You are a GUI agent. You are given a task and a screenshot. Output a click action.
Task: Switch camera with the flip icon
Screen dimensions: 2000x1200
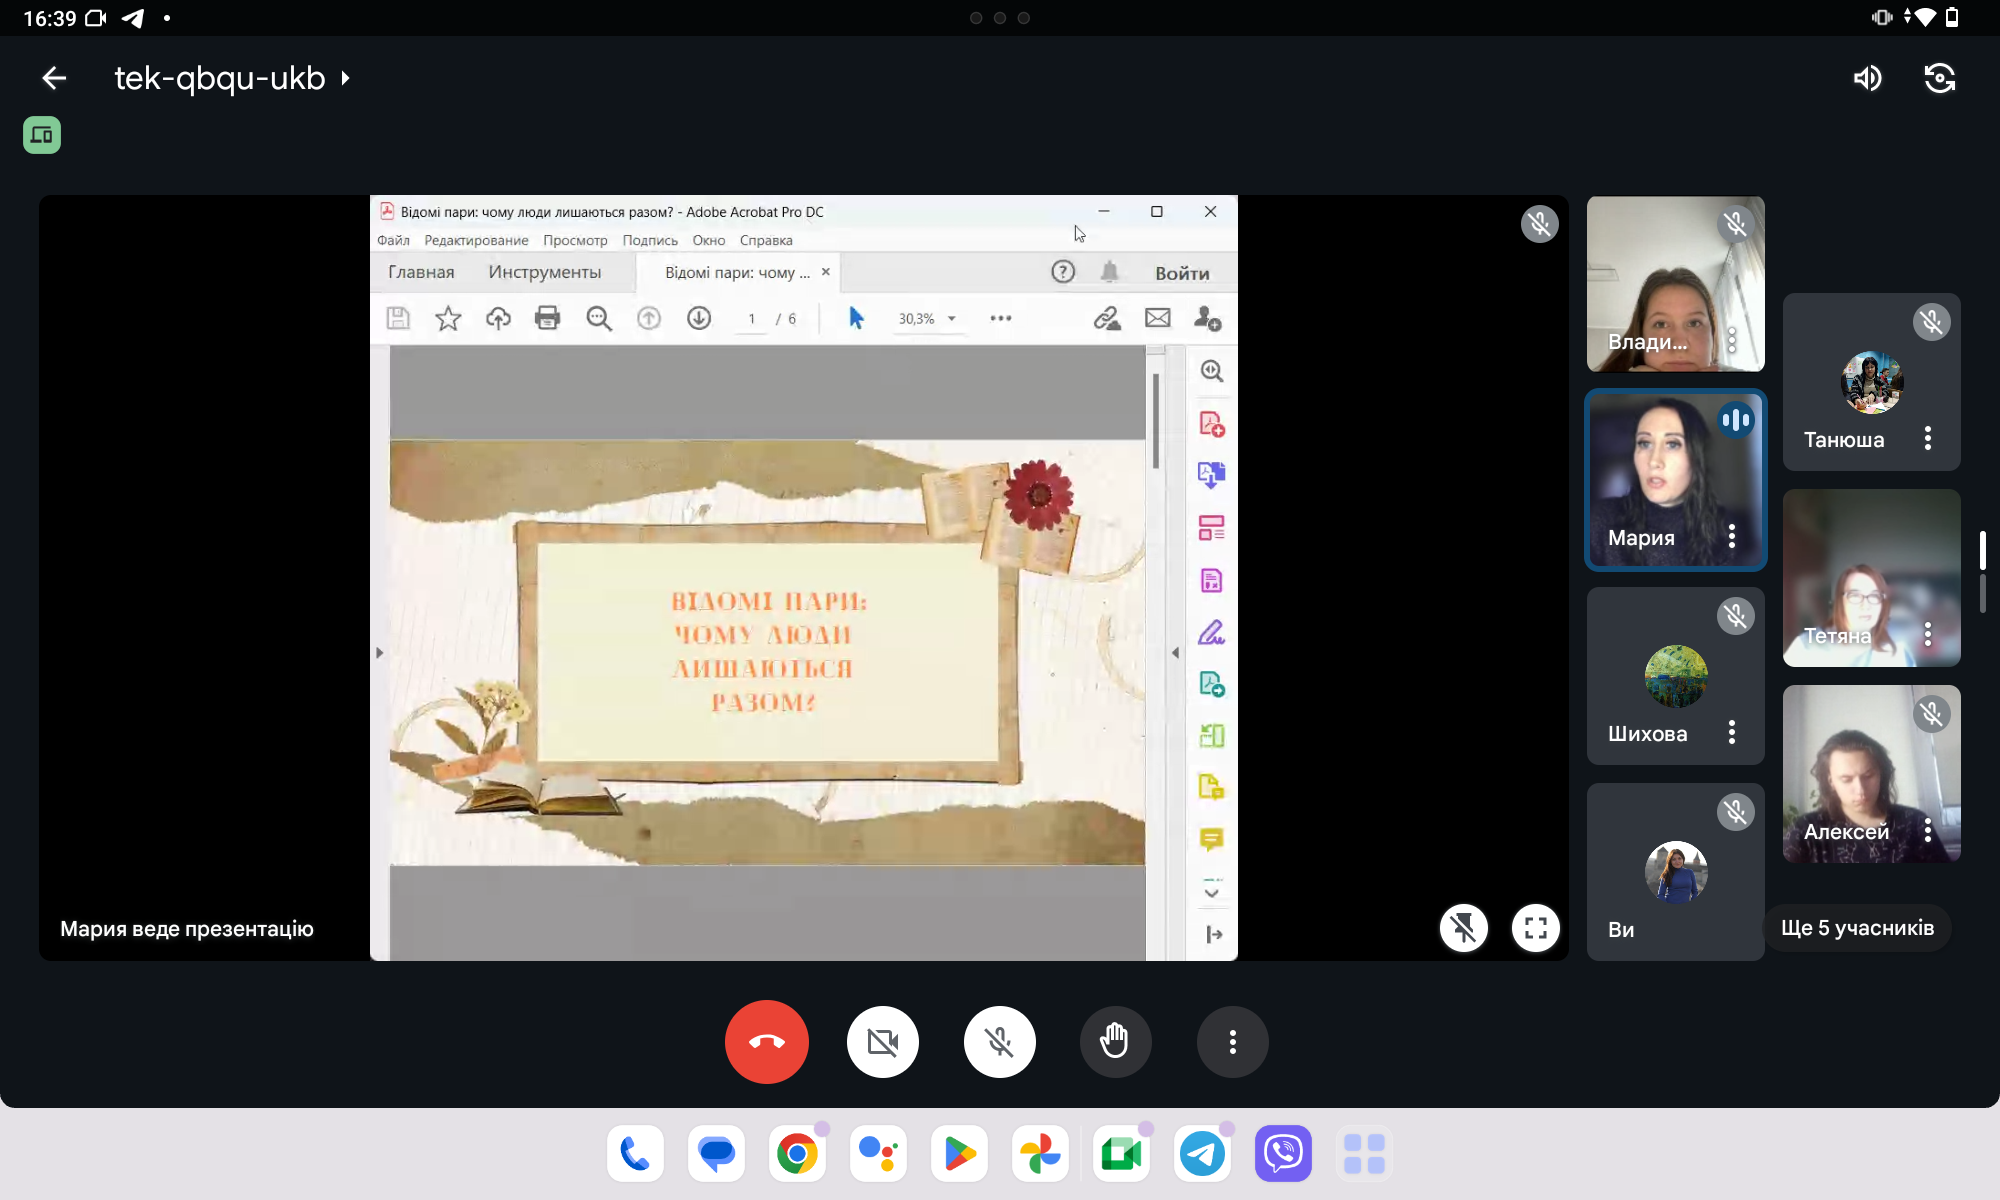pyautogui.click(x=1939, y=78)
